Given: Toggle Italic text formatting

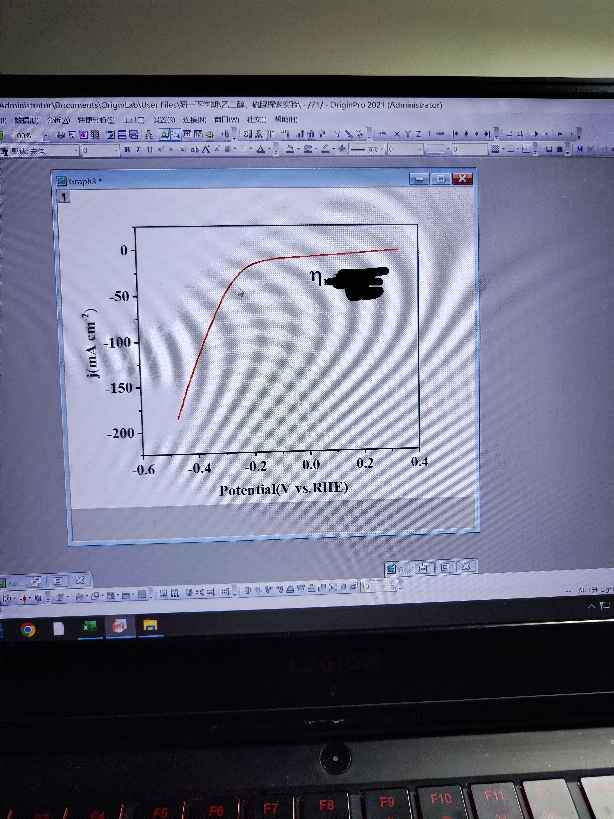Looking at the screenshot, I should pyautogui.click(x=138, y=150).
